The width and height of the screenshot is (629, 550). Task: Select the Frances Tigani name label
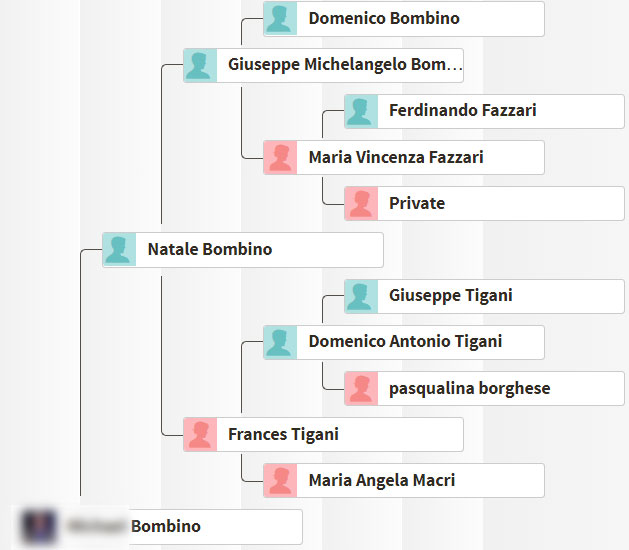click(x=283, y=434)
